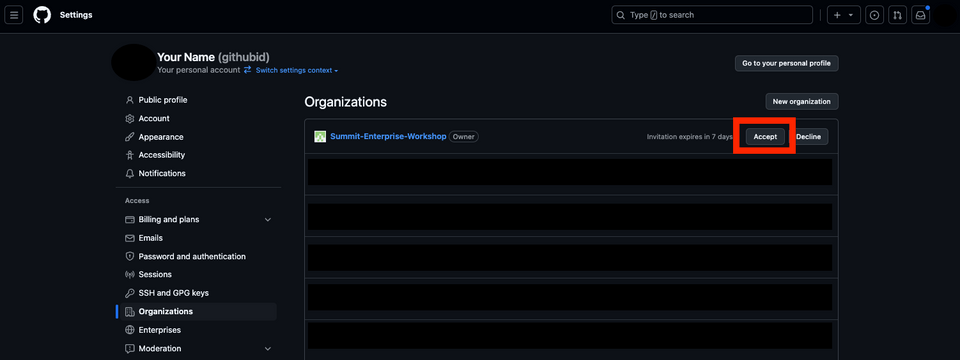Viewport: 960px width, 360px height.
Task: Click the bell icon beside Notifications
Action: (x=129, y=173)
